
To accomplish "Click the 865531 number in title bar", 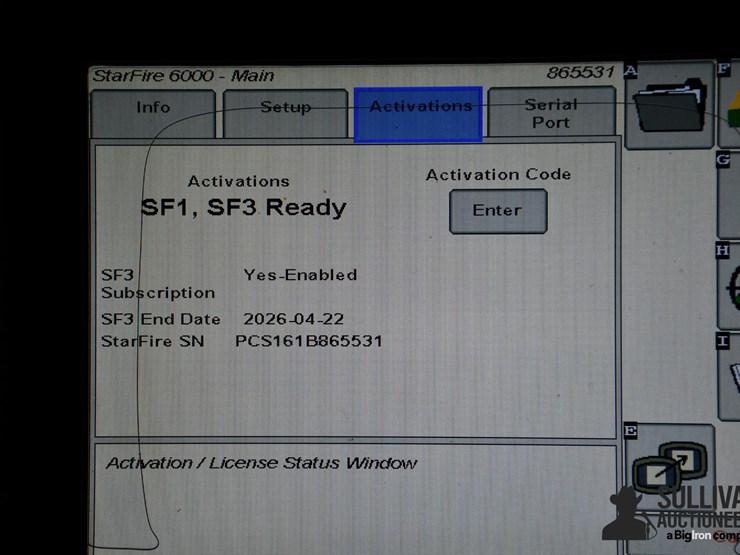I will [579, 73].
